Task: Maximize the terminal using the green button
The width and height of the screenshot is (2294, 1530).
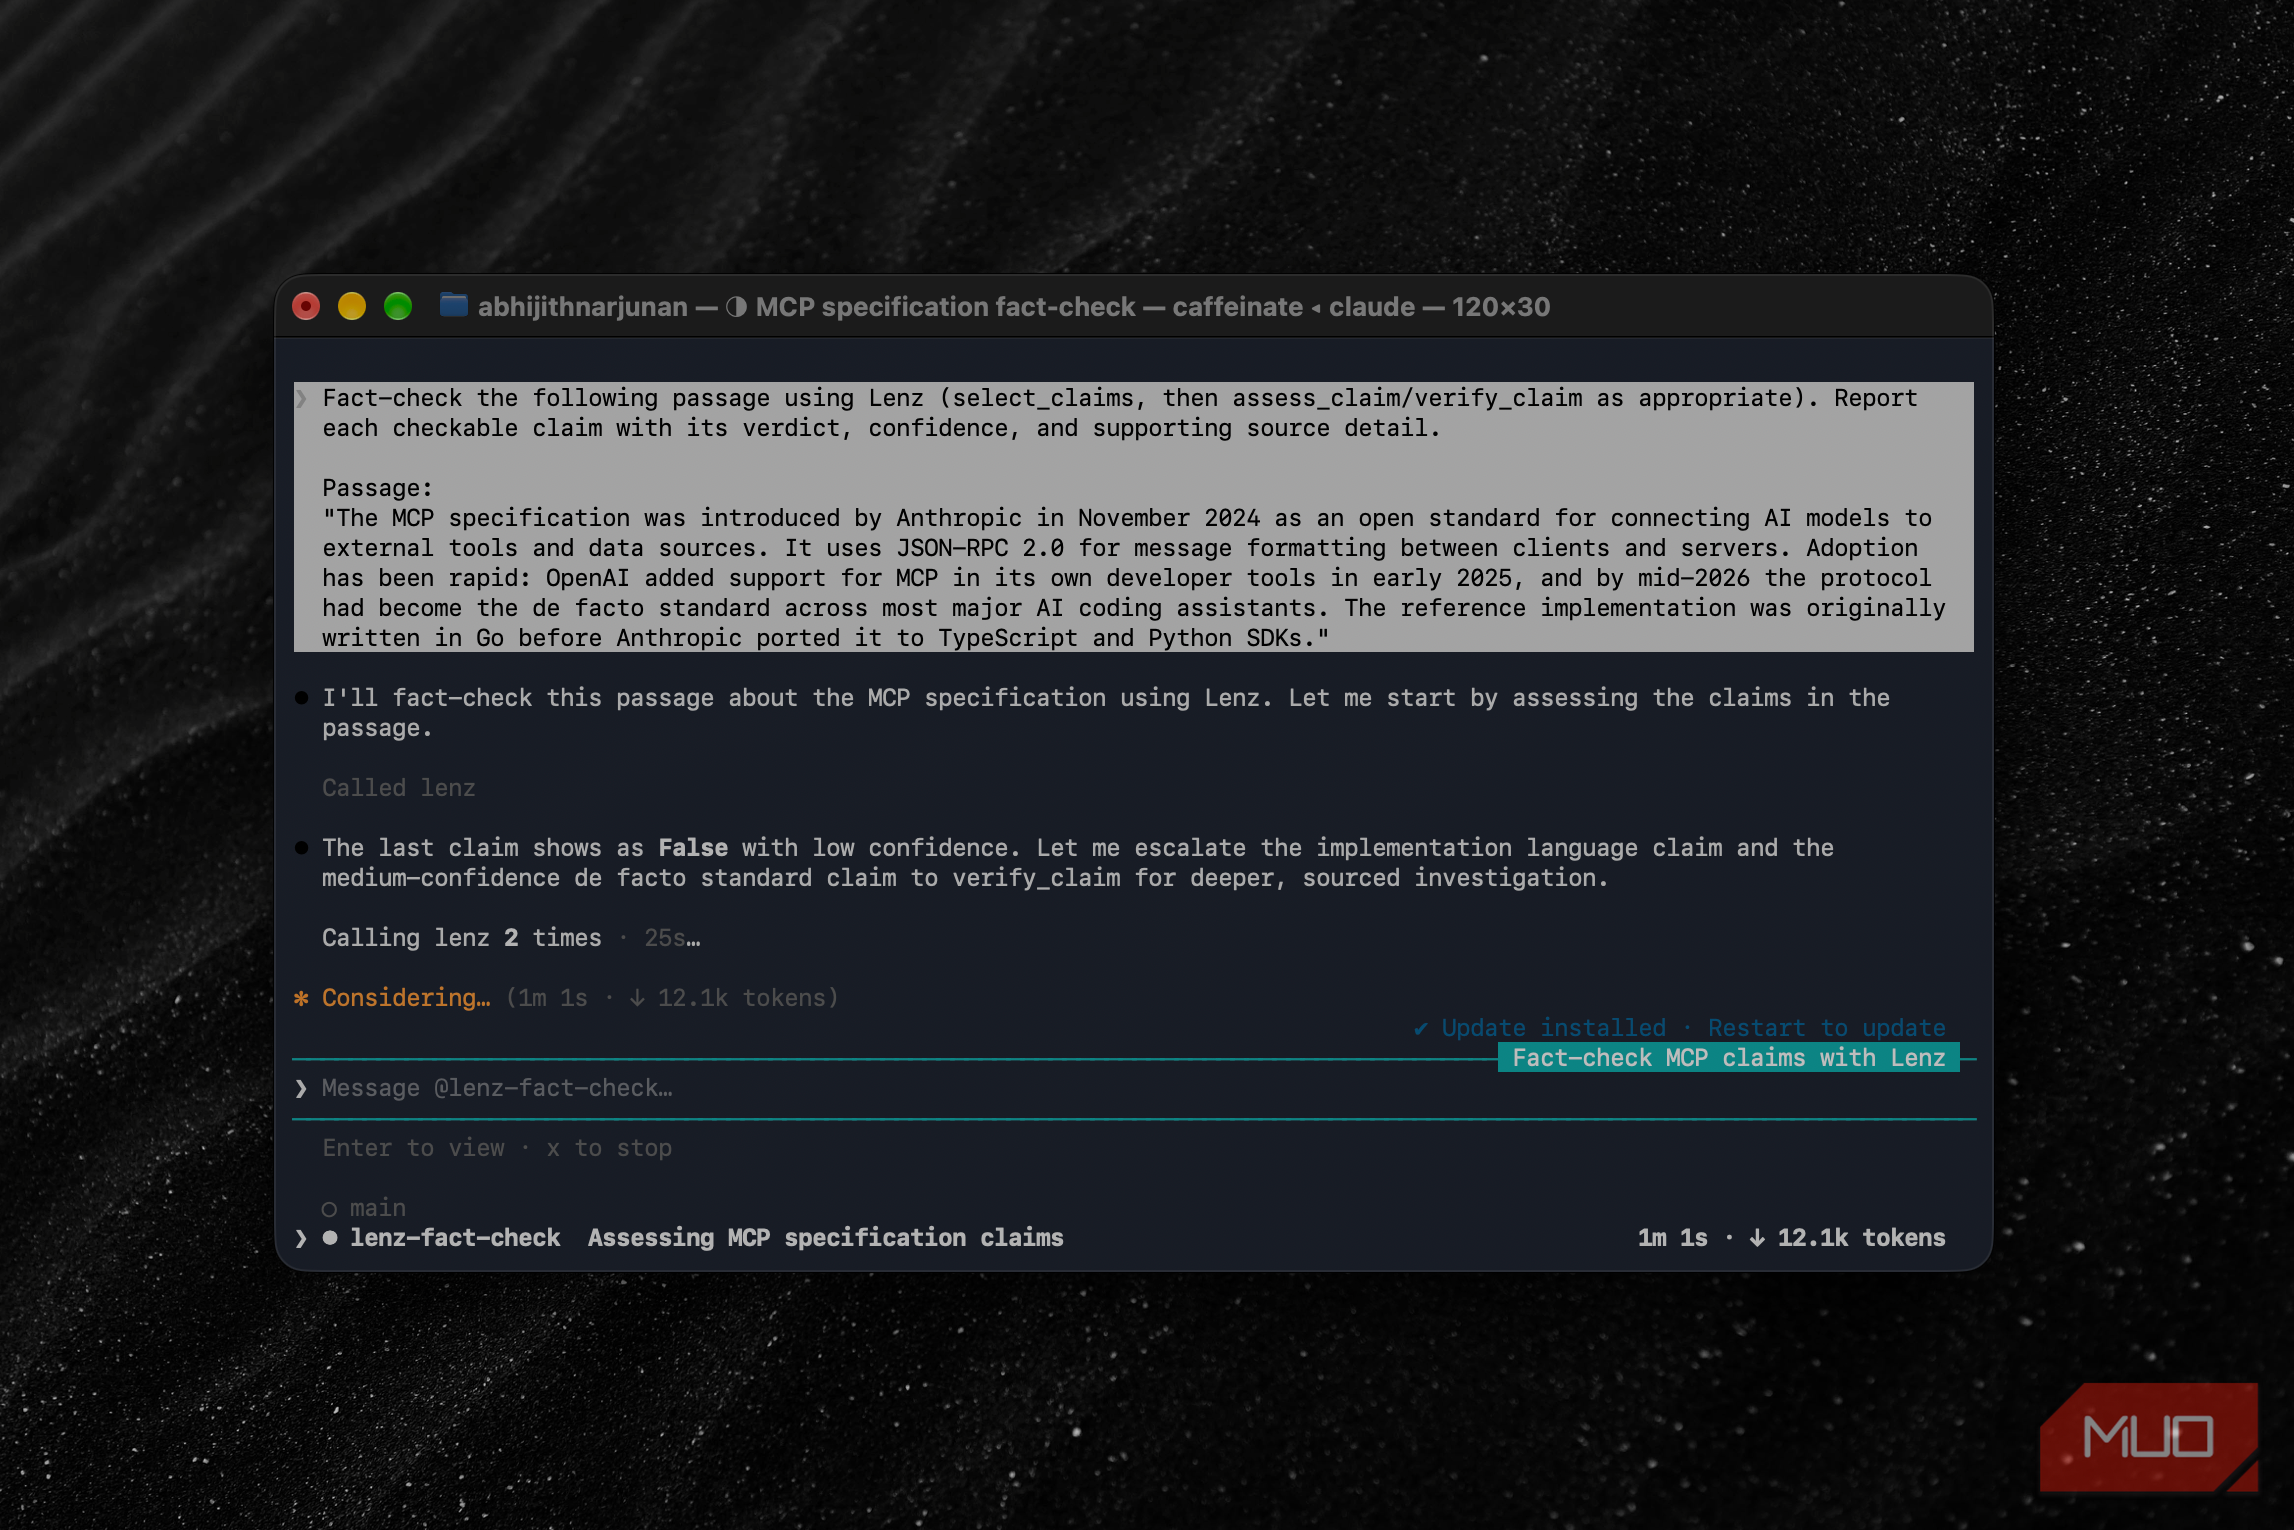Action: point(398,306)
